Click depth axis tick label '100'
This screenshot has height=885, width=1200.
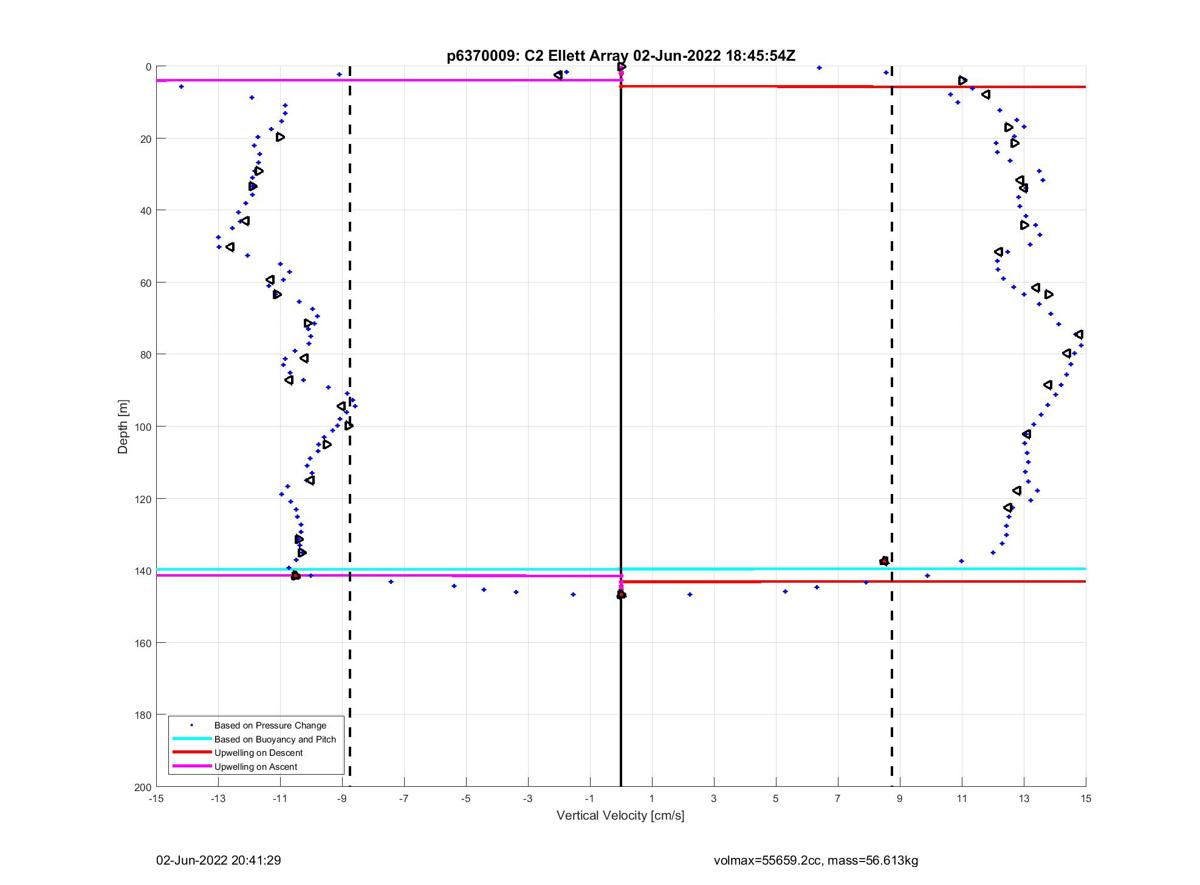(x=142, y=427)
